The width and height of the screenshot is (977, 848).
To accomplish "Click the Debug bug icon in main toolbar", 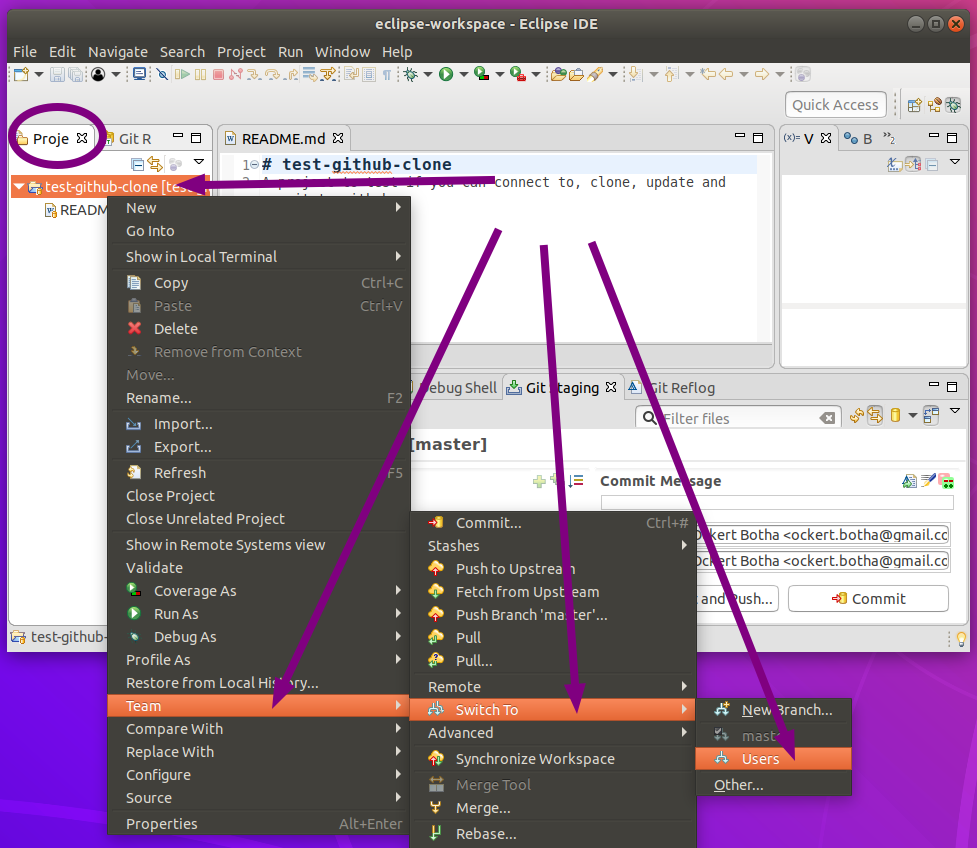I will click(x=410, y=75).
